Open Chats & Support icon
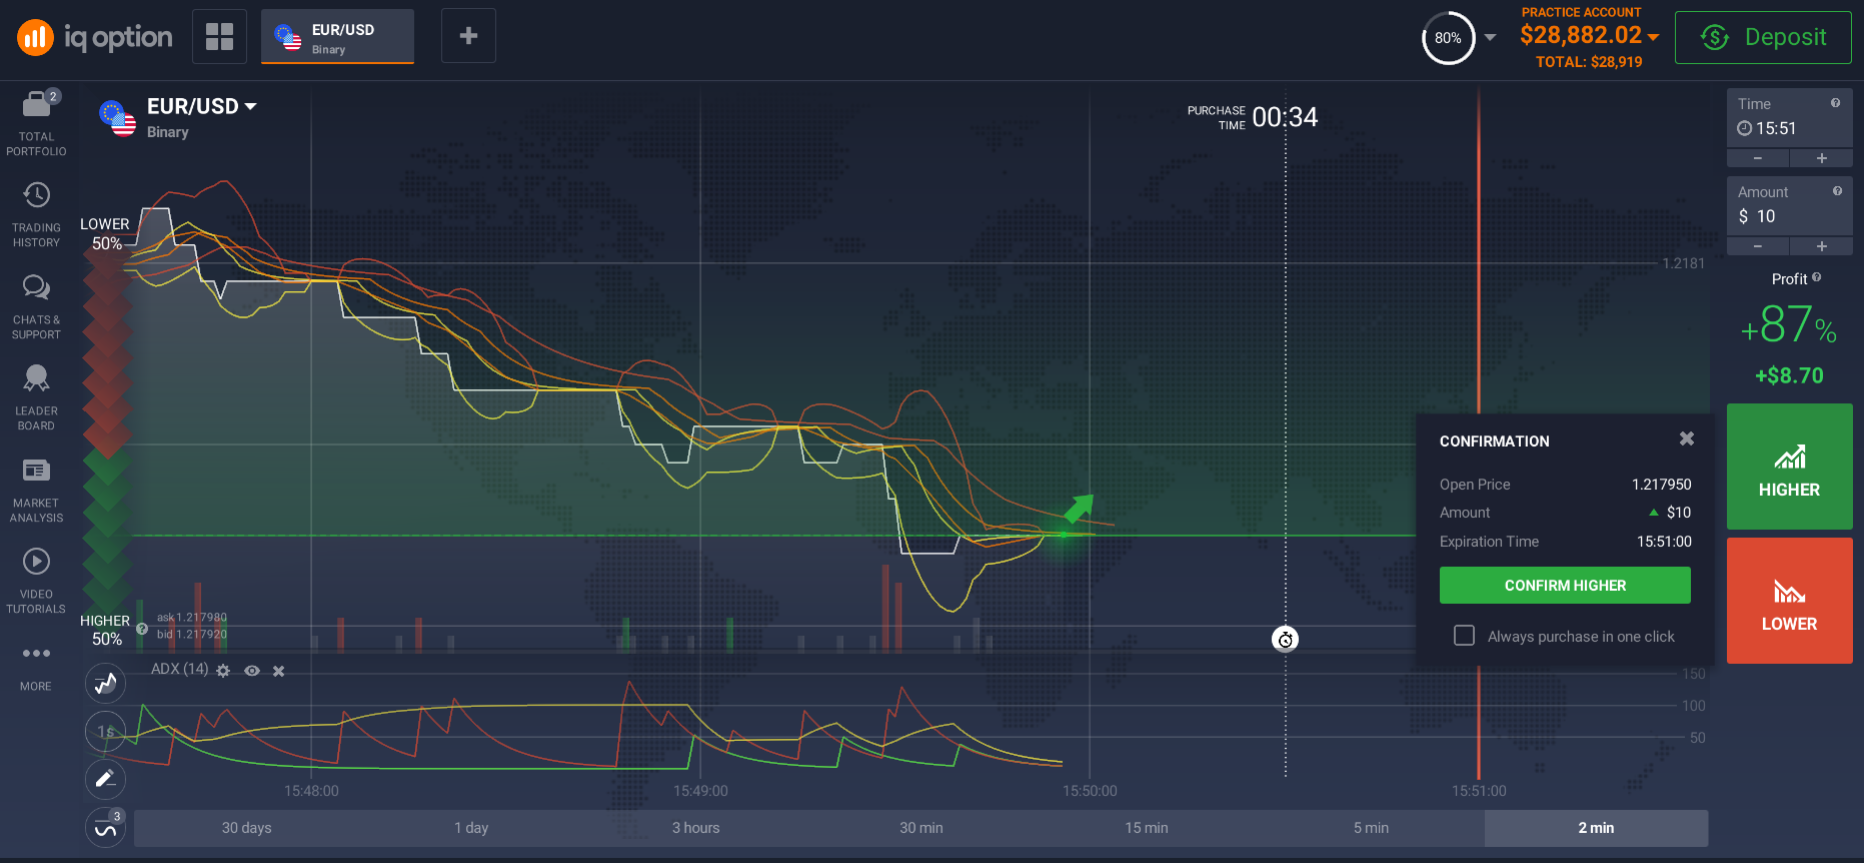This screenshot has height=863, width=1864. coord(36,287)
